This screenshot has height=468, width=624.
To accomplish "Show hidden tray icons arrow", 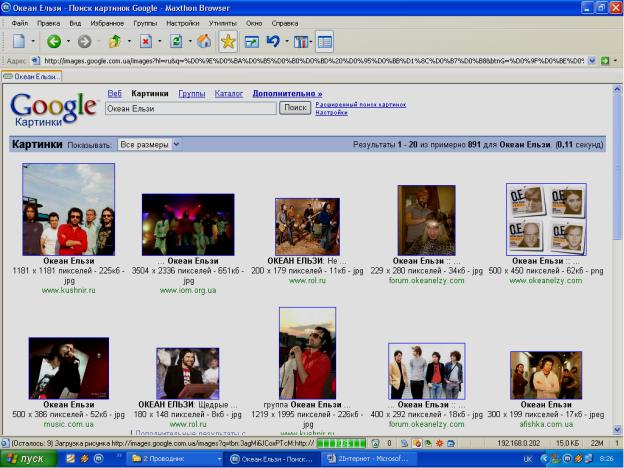I will (544, 459).
